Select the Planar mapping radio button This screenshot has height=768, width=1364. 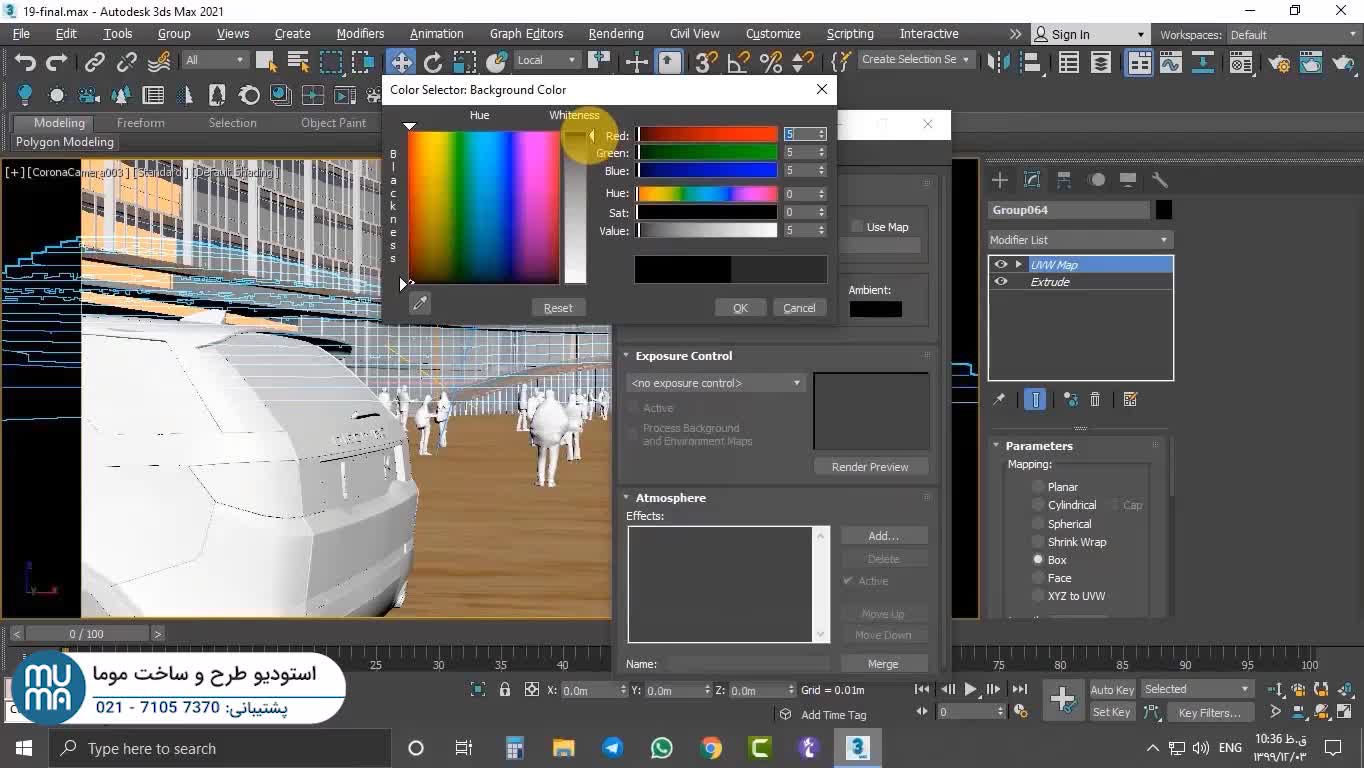click(x=1038, y=487)
